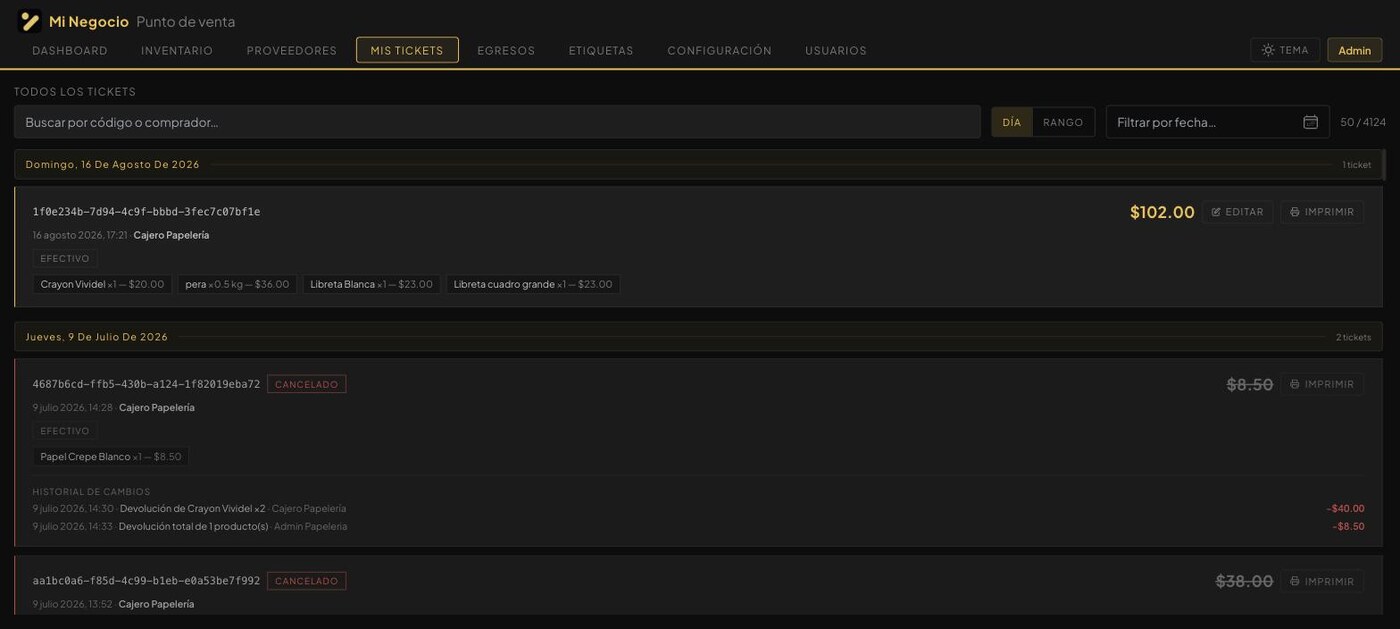The height and width of the screenshot is (629, 1400).
Task: Click ticket code aa1bc0a6-f85d-4c99-b1eb-e0a53be7f992
Action: tap(146, 581)
